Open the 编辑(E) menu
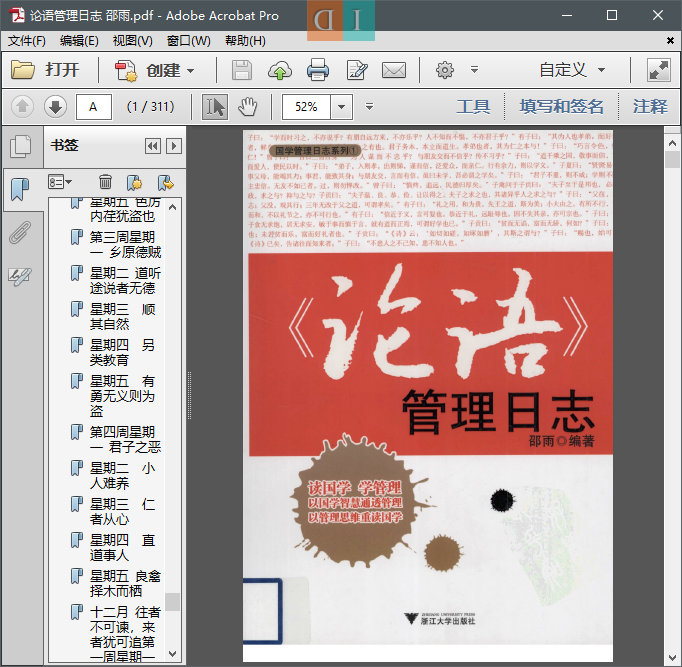This screenshot has width=682, height=667. coord(79,41)
